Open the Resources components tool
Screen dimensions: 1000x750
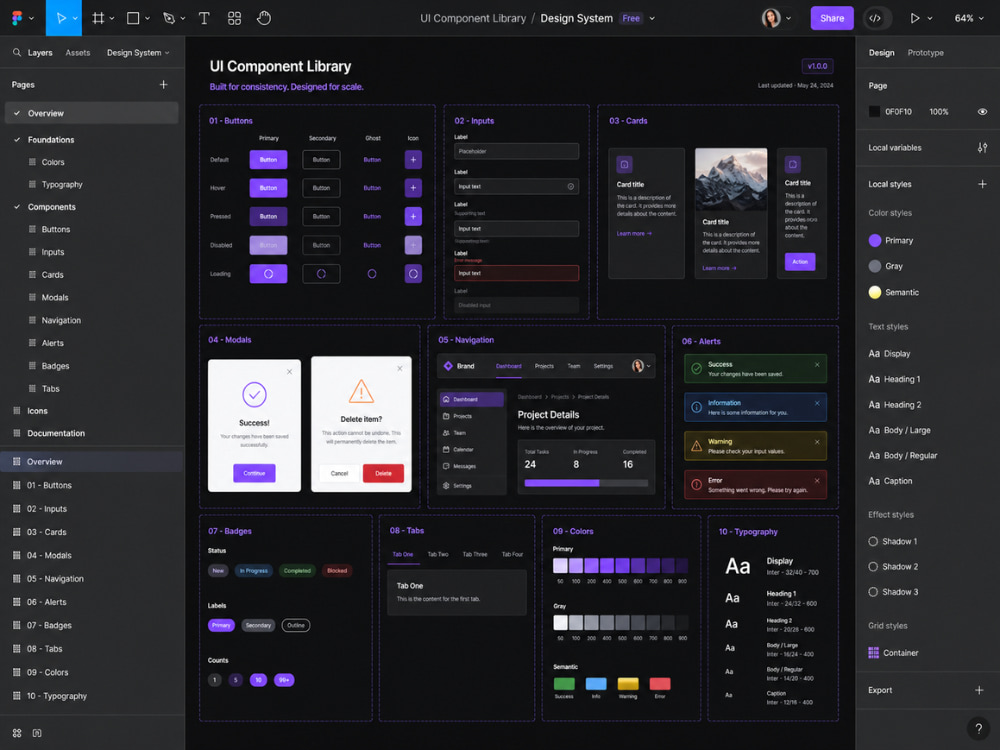234,18
